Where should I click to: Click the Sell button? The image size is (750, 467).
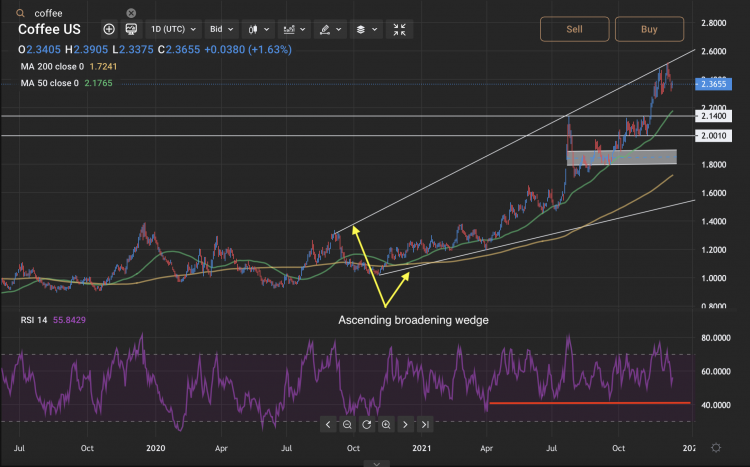click(574, 29)
